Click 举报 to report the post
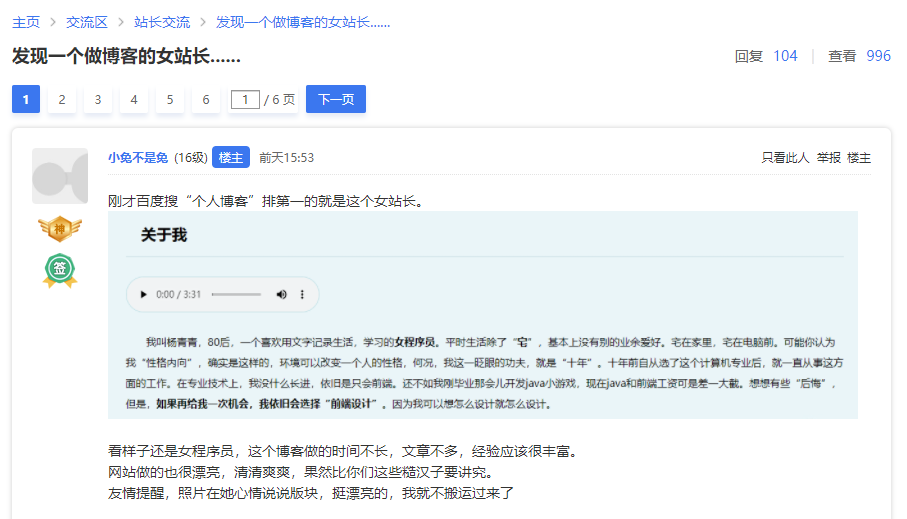Image resolution: width=907 pixels, height=519 pixels. [828, 158]
